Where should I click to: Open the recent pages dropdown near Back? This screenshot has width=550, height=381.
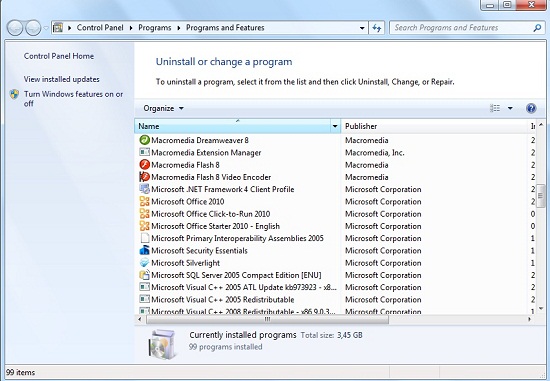click(46, 28)
